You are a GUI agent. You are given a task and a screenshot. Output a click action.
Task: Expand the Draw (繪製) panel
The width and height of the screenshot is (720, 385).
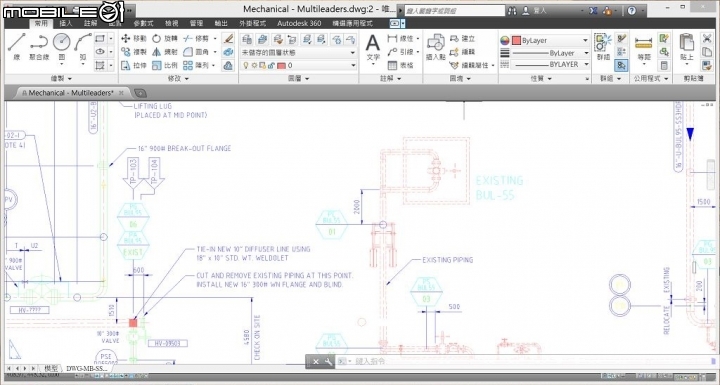pos(62,79)
